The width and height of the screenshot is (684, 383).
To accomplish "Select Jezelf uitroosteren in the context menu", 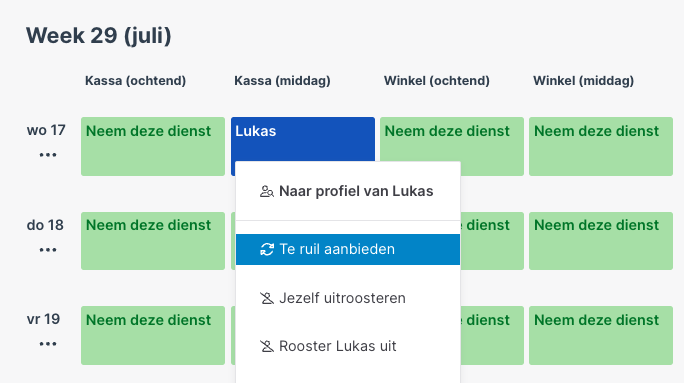I will coord(348,298).
